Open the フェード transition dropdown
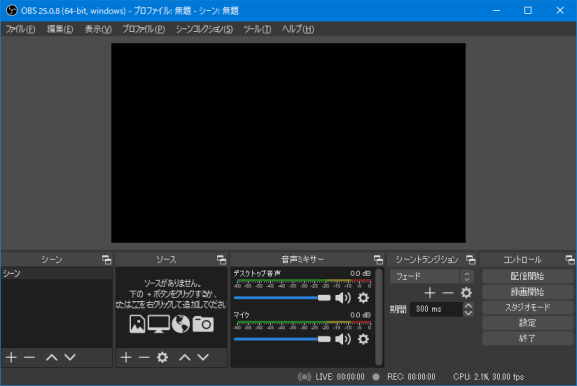 pyautogui.click(x=432, y=276)
